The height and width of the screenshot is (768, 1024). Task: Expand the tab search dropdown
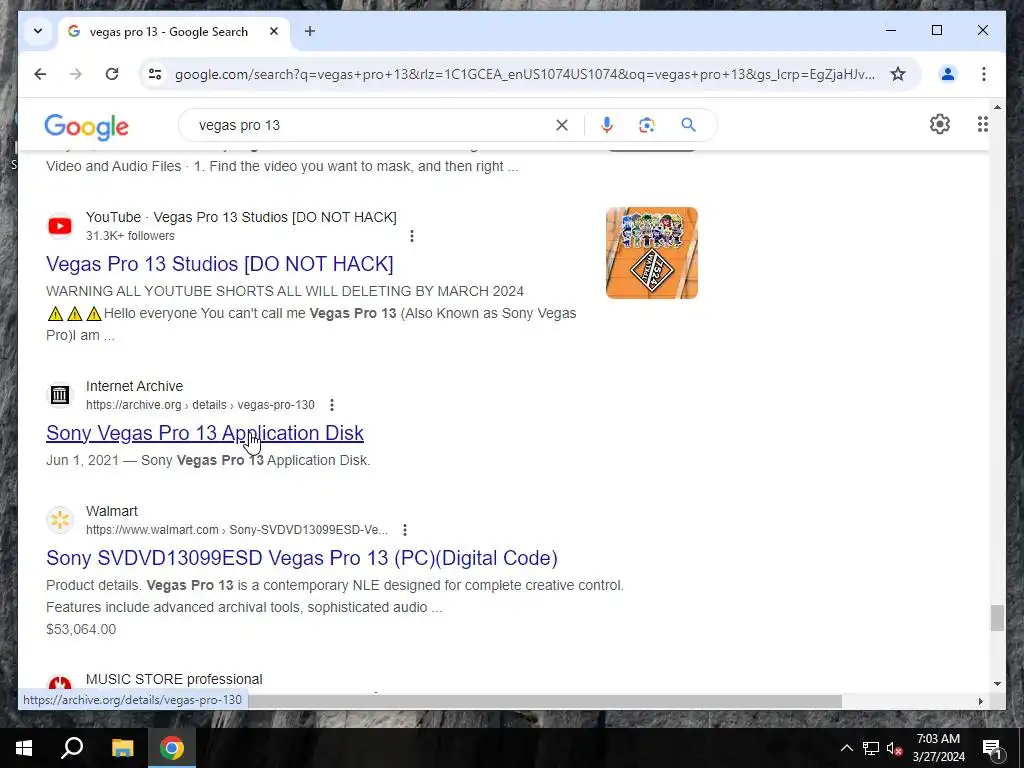click(38, 31)
